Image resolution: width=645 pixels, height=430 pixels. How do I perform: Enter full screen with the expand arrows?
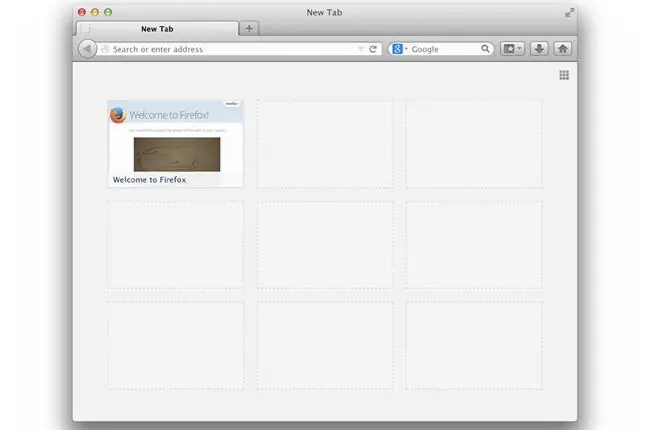pos(569,13)
